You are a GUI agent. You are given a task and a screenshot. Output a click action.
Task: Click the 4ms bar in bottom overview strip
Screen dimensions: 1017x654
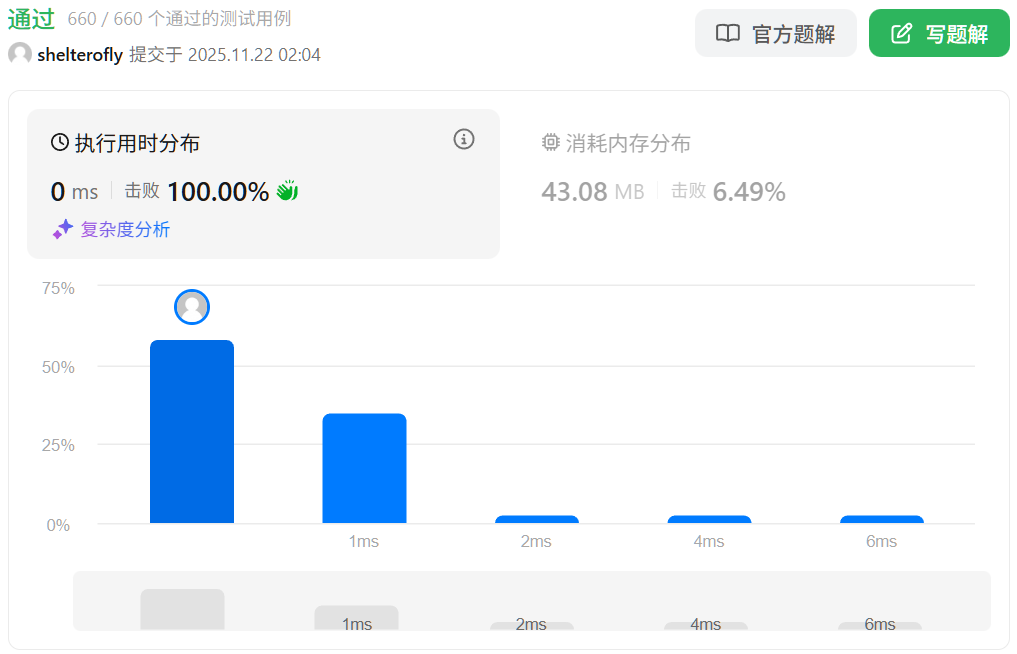pos(705,625)
